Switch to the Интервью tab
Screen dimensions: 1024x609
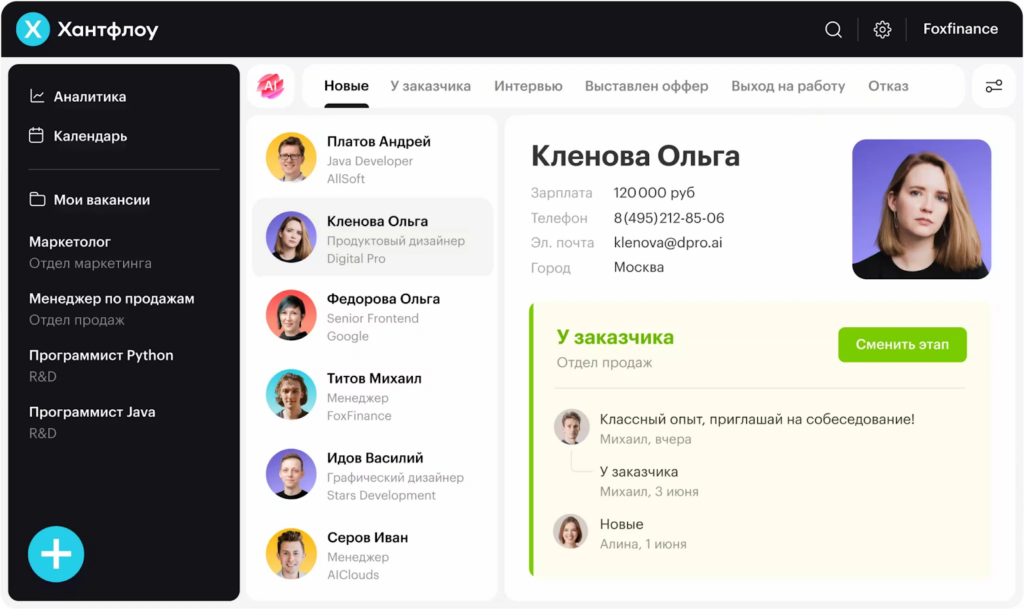pos(528,86)
